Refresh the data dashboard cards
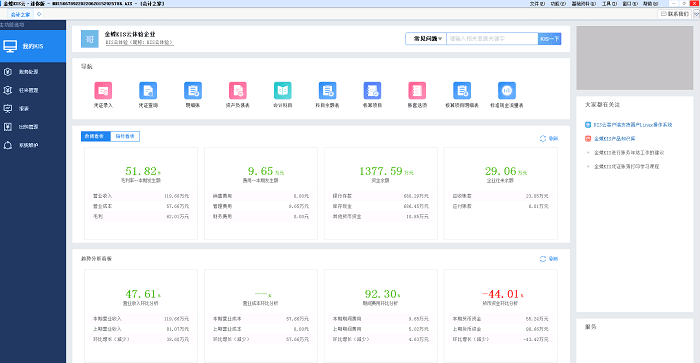 (549, 138)
